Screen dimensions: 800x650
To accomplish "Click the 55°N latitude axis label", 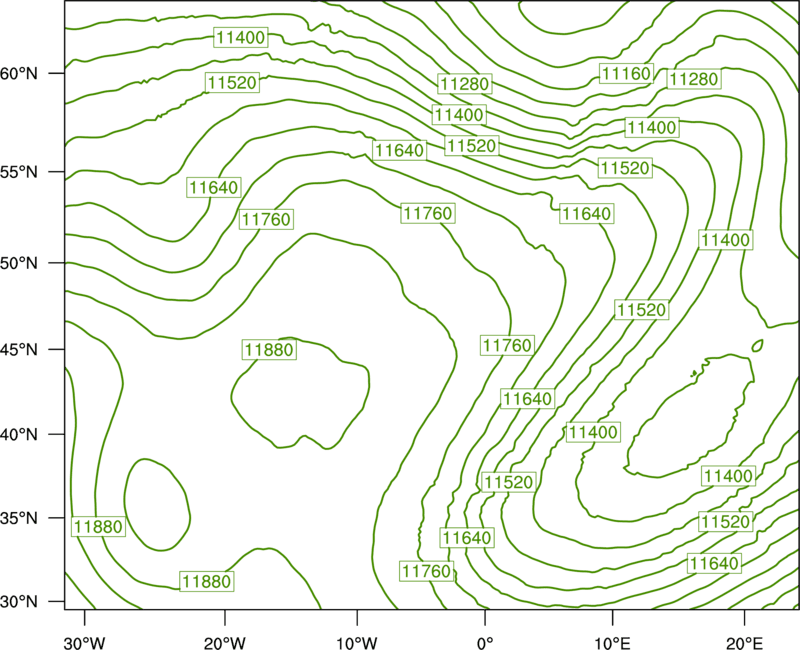I will 19,172.
